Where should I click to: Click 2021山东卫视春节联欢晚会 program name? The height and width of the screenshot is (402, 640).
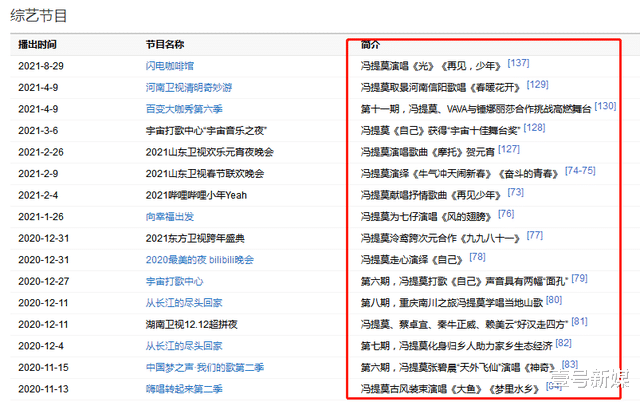[x=205, y=174]
